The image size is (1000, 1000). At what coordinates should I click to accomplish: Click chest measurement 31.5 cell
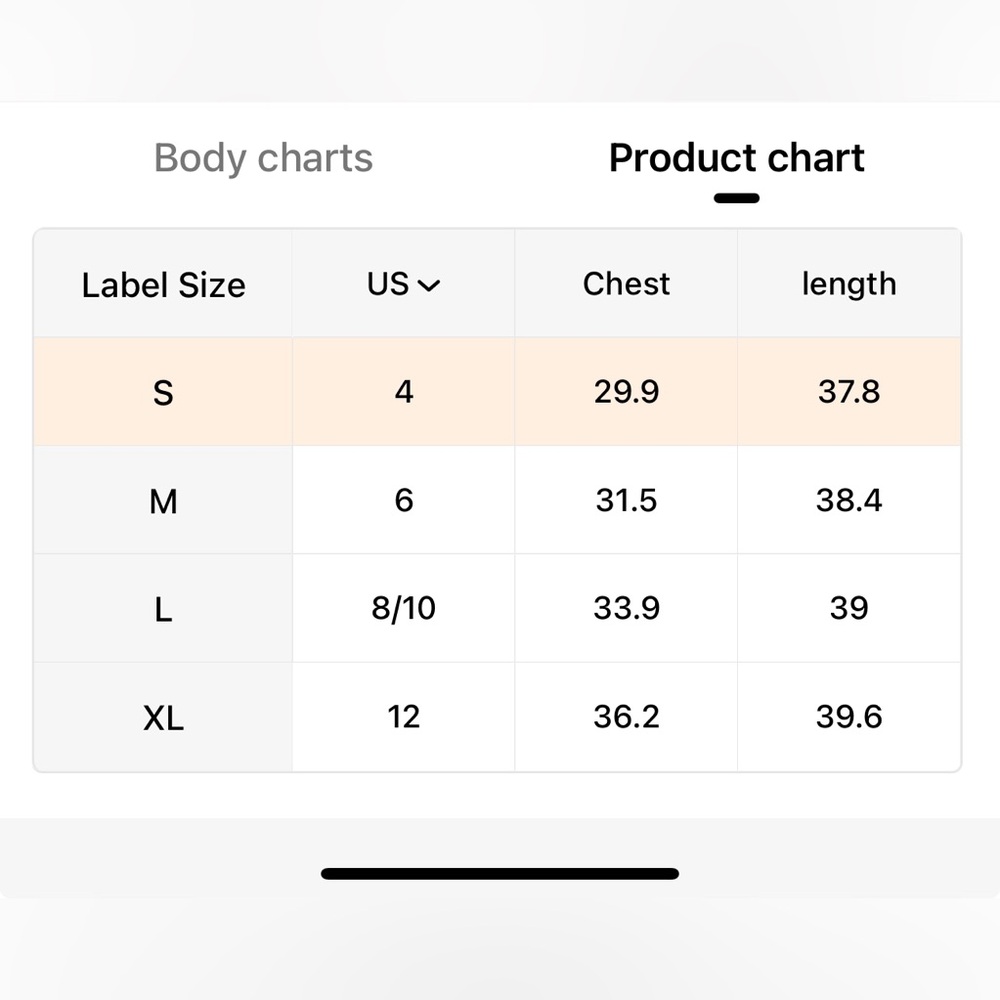tap(626, 499)
